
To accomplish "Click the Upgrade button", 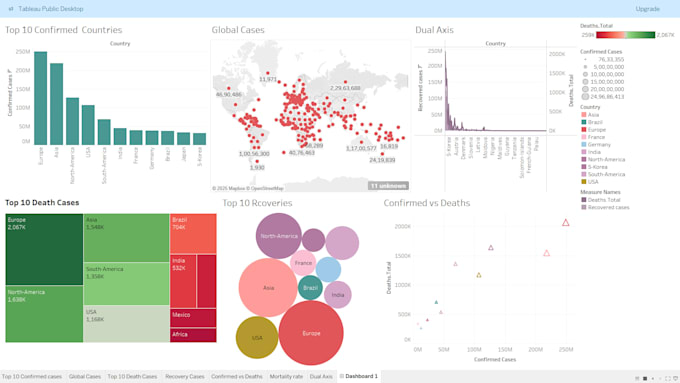I will click(x=647, y=9).
